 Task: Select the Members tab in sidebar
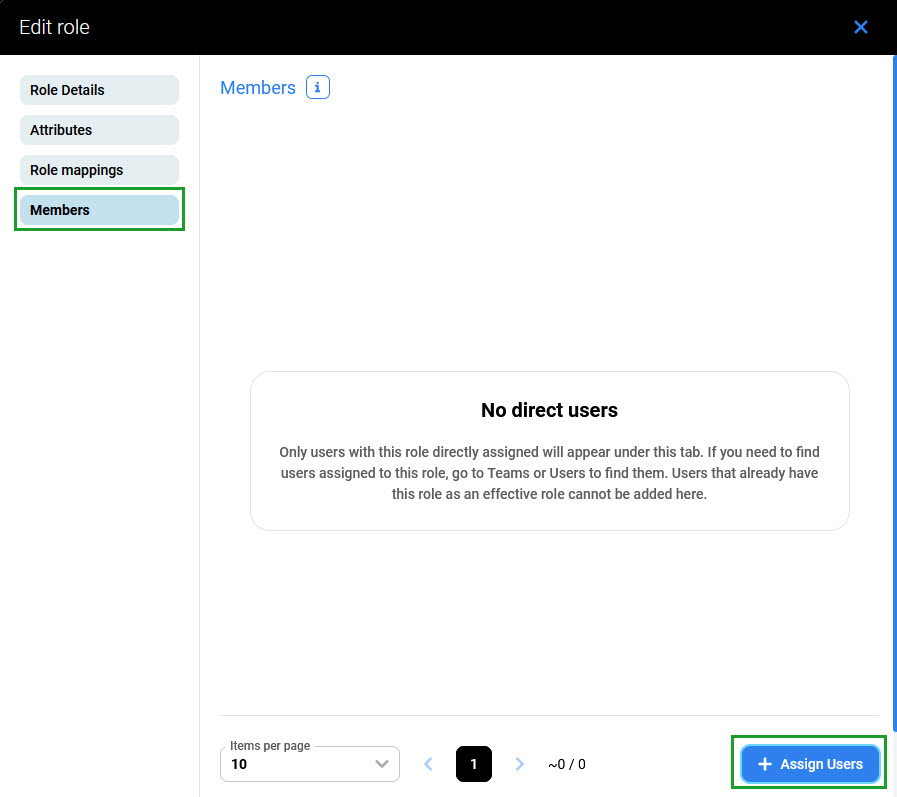click(99, 210)
